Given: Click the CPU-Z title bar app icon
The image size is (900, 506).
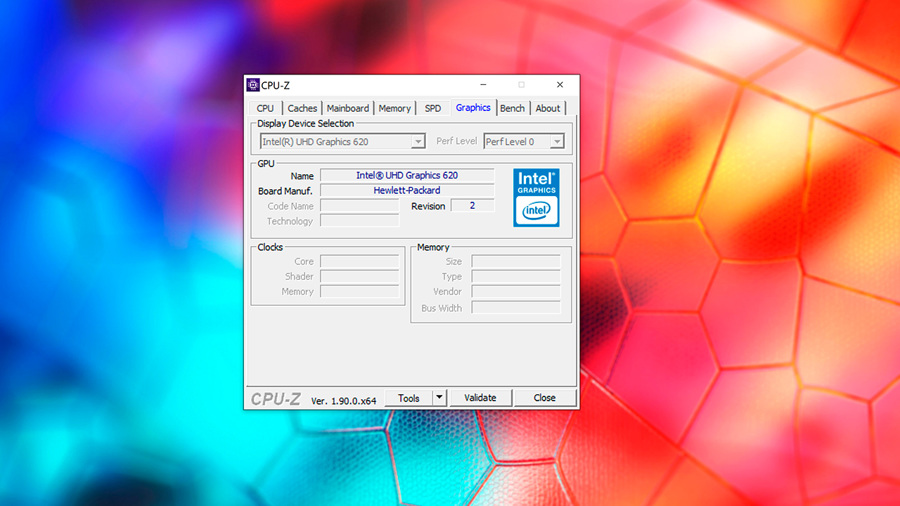Looking at the screenshot, I should [253, 85].
